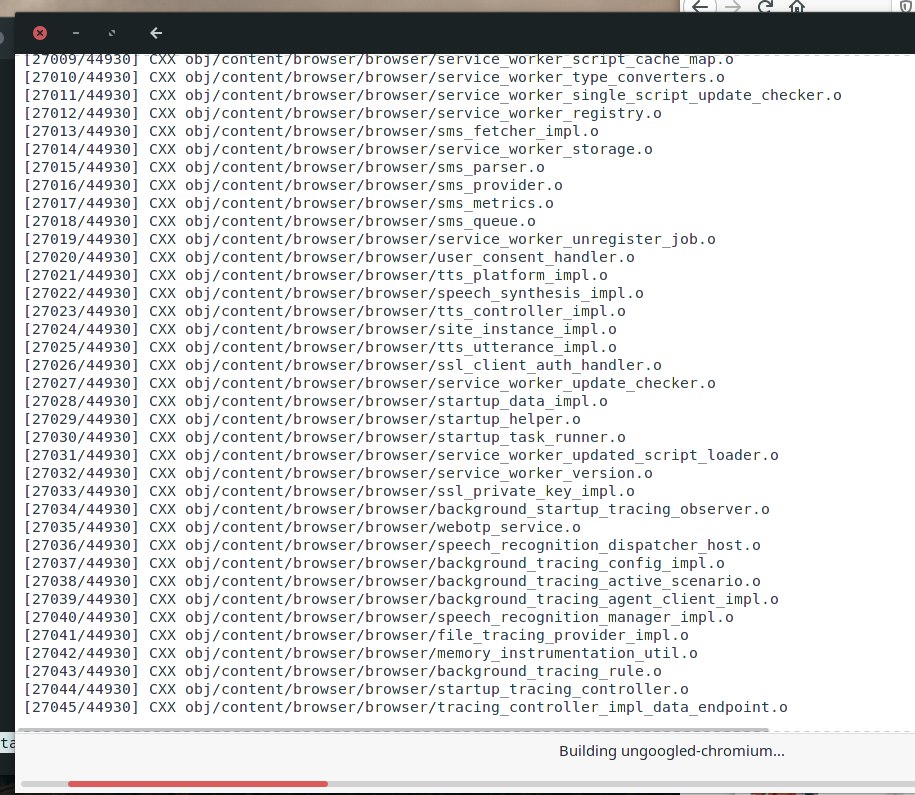
Task: Select the line with service_worker_version.o
Action: click(338, 475)
